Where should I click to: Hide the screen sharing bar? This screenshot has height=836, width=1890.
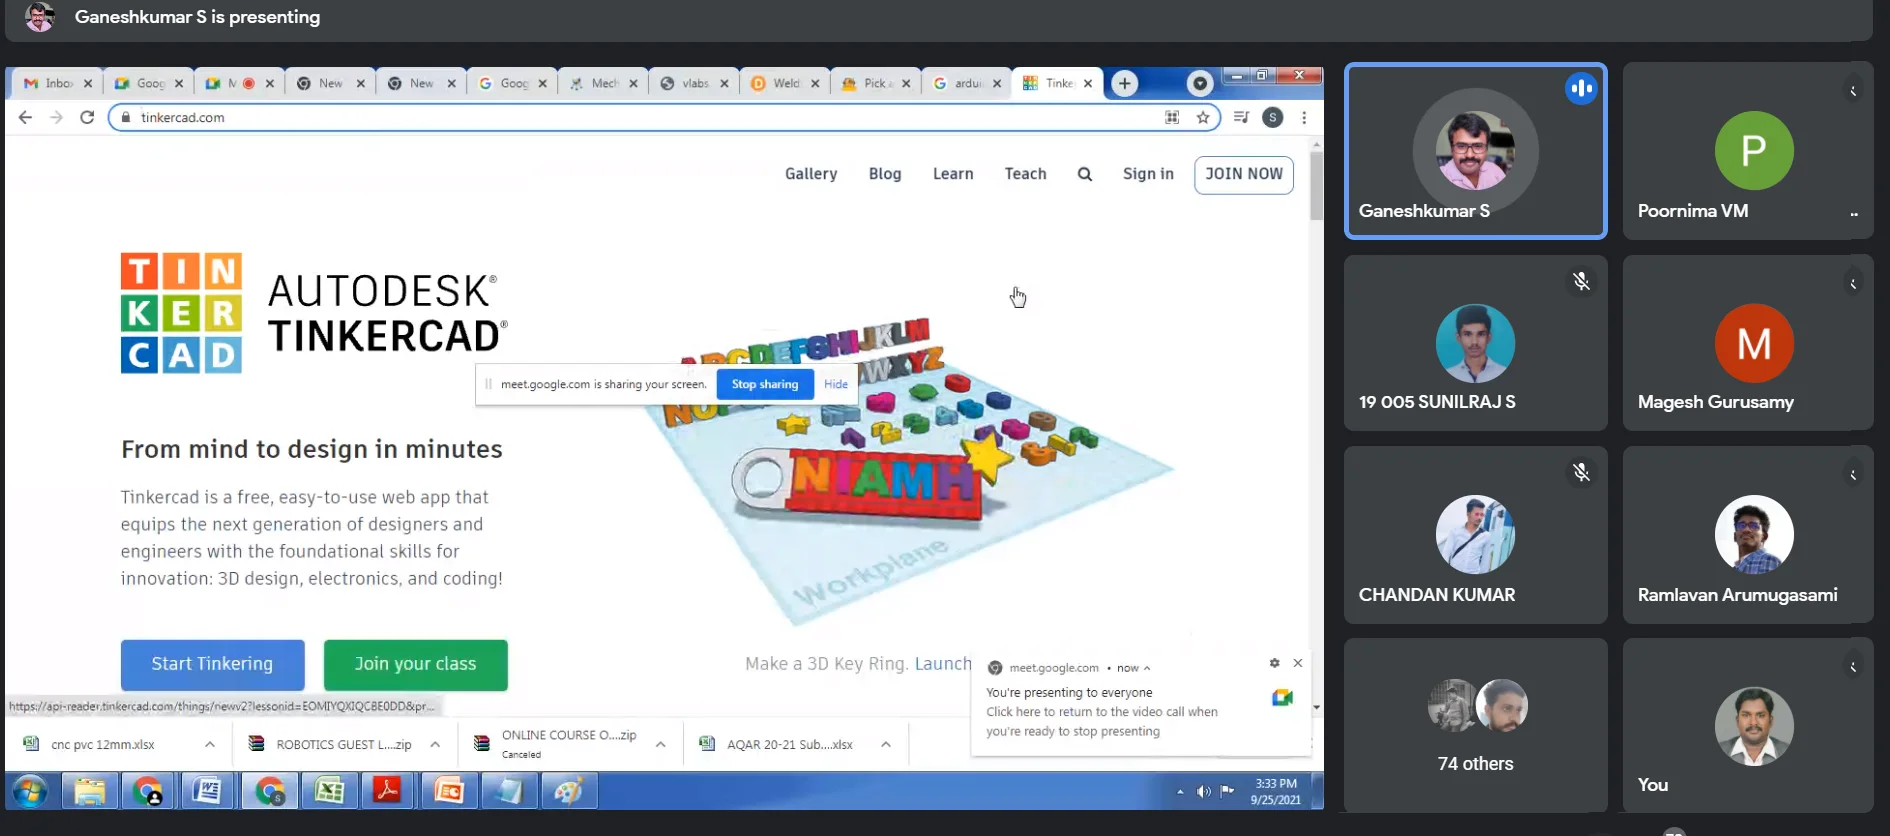click(x=836, y=384)
